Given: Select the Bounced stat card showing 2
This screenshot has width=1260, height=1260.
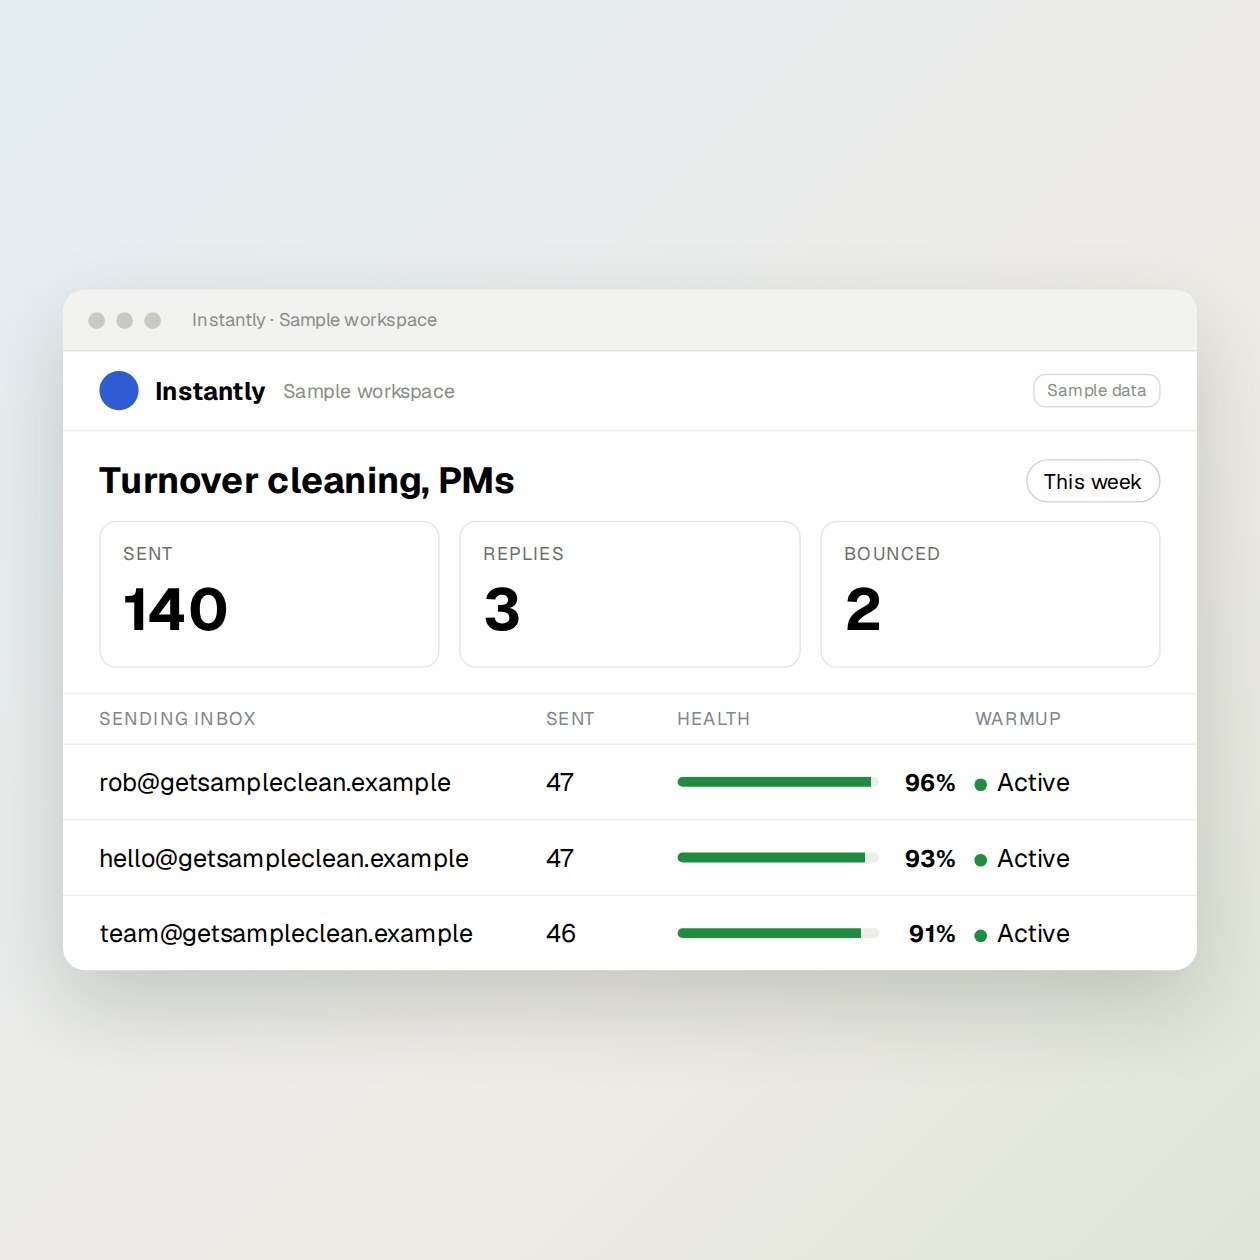Looking at the screenshot, I should pyautogui.click(x=990, y=594).
